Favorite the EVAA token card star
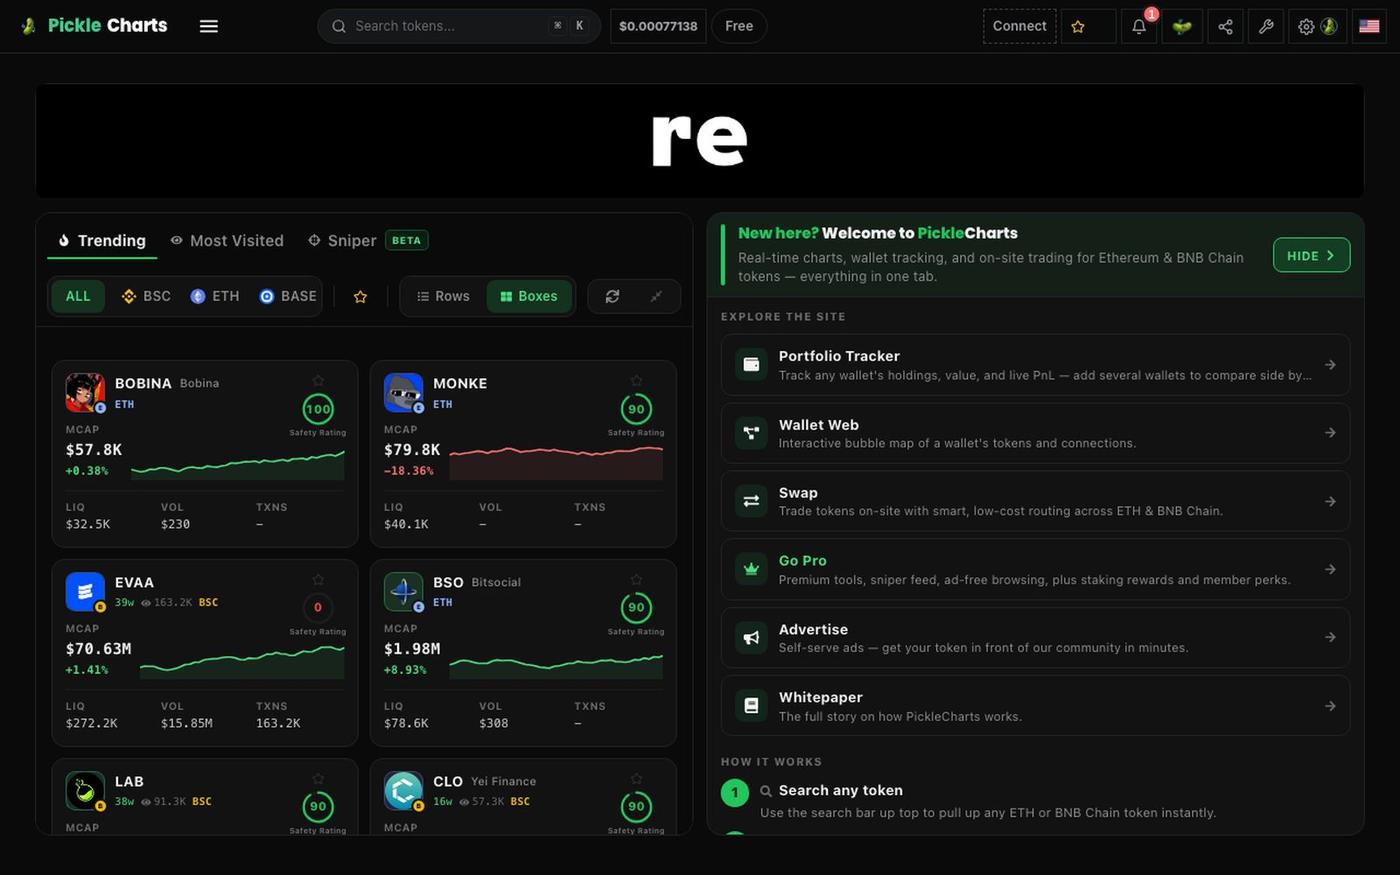1400x875 pixels. coord(318,579)
